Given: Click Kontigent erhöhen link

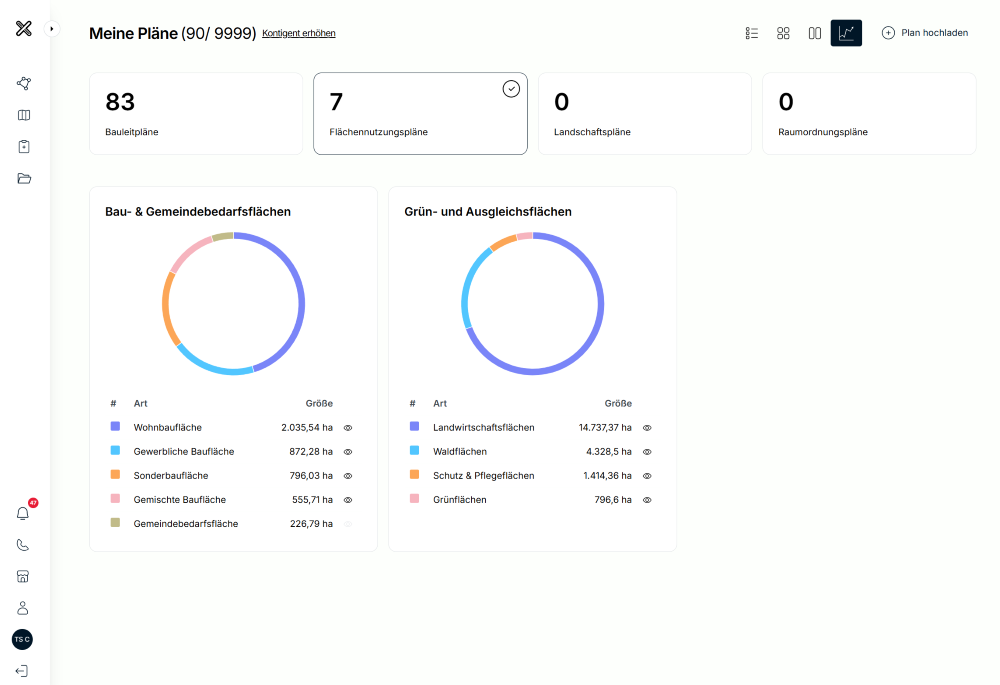Looking at the screenshot, I should pos(298,33).
